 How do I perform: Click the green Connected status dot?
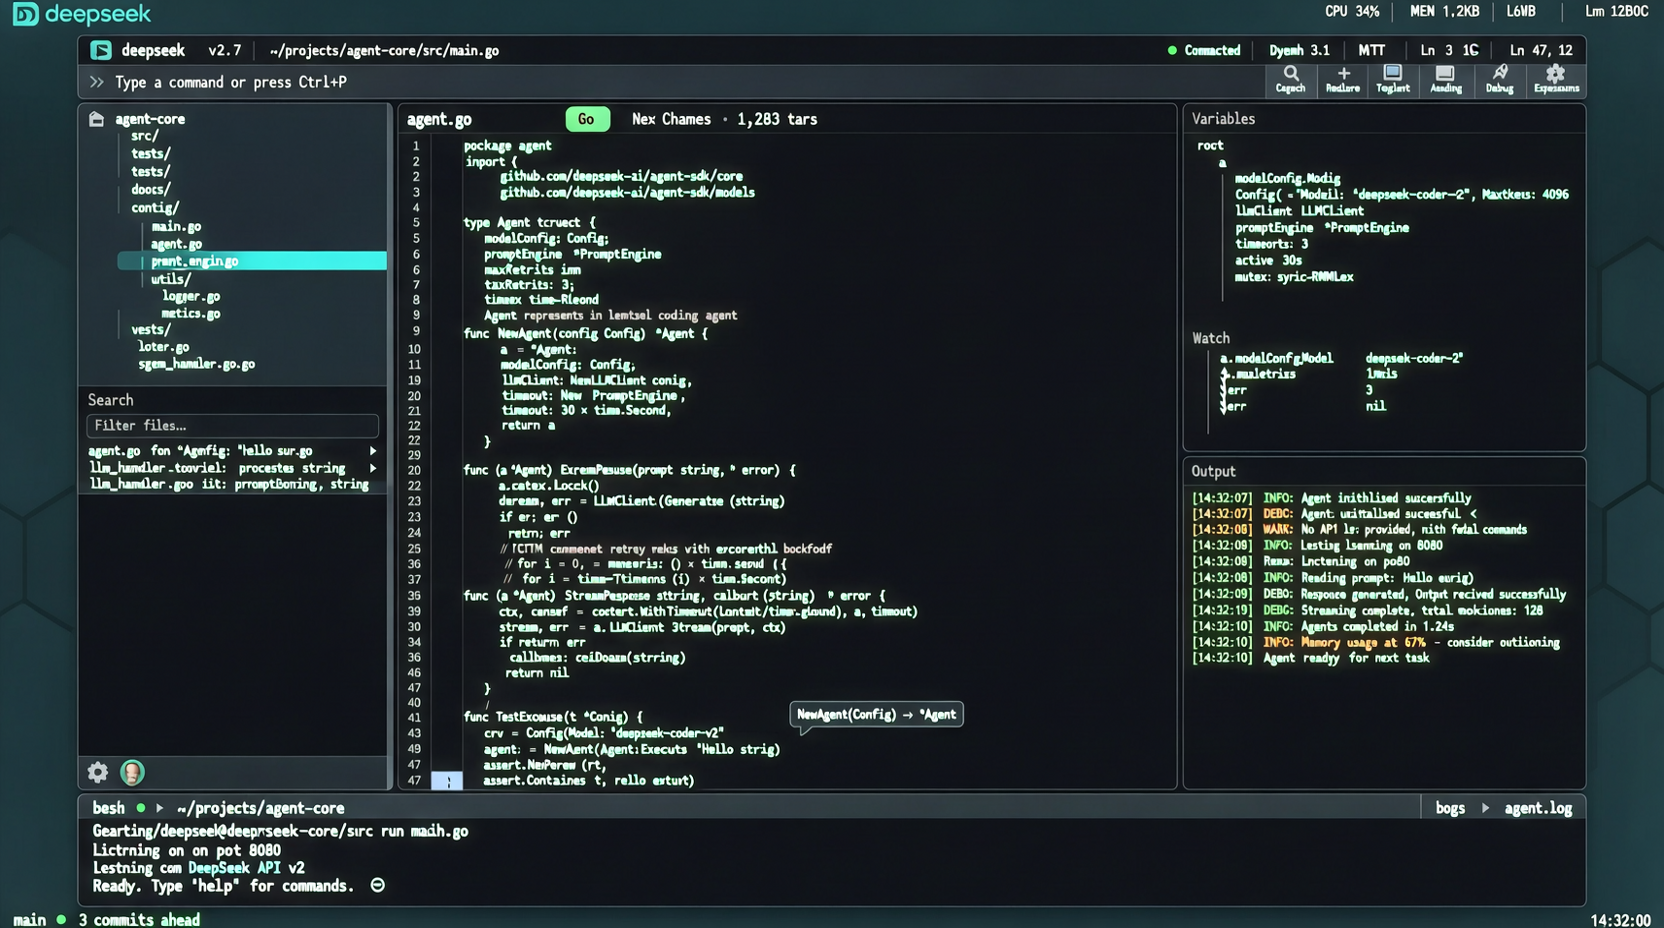point(1172,50)
